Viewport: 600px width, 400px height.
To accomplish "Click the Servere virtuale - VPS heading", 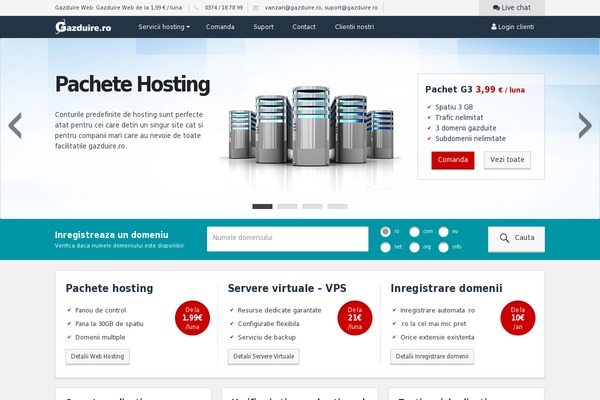I will click(287, 288).
